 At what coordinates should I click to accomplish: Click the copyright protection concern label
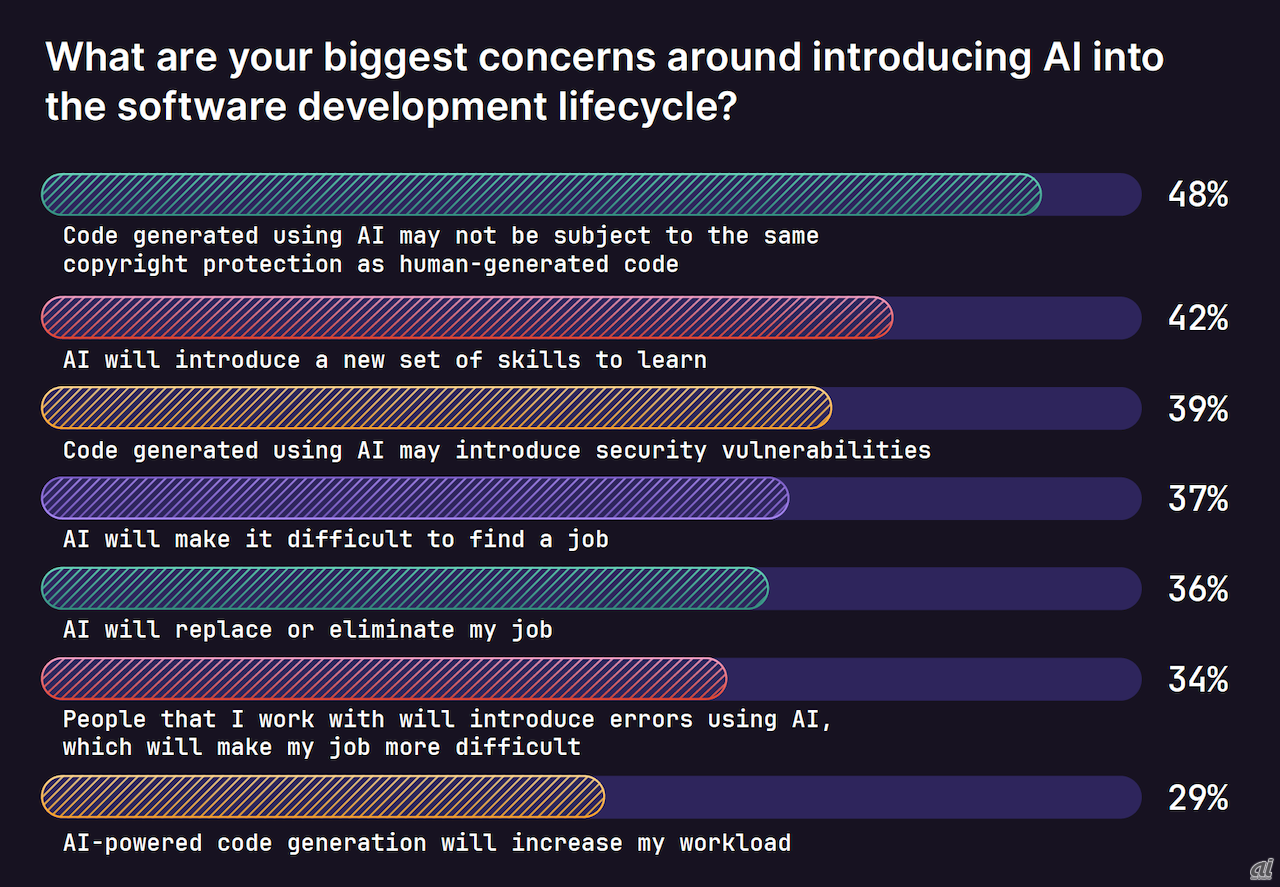point(440,250)
